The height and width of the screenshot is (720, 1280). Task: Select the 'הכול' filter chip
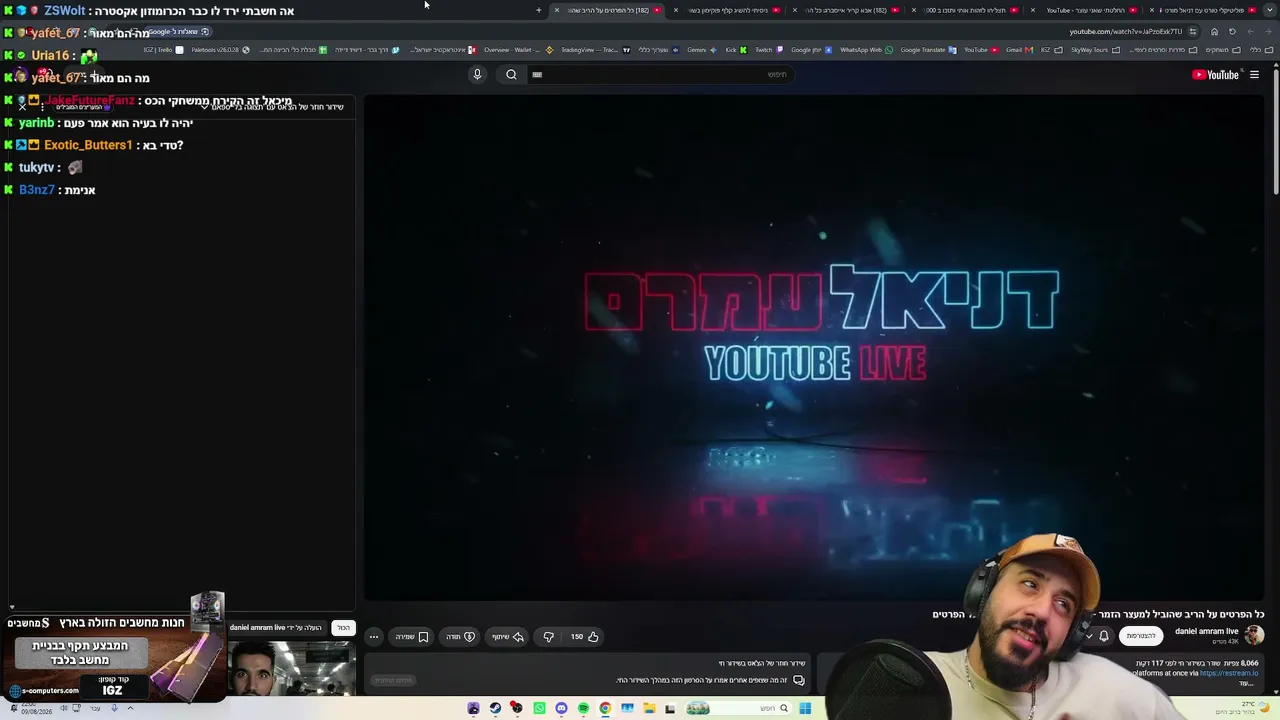tap(343, 628)
